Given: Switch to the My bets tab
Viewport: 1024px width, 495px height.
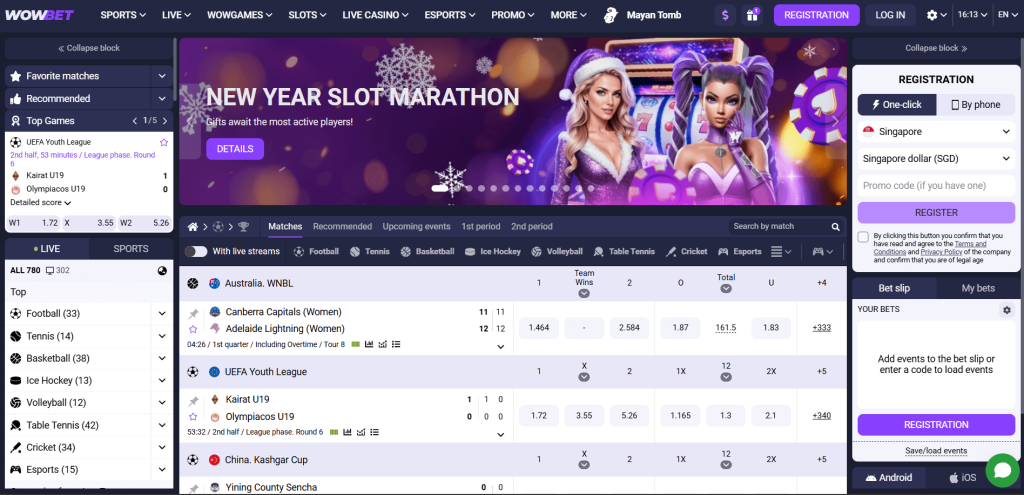Looking at the screenshot, I should (x=977, y=288).
